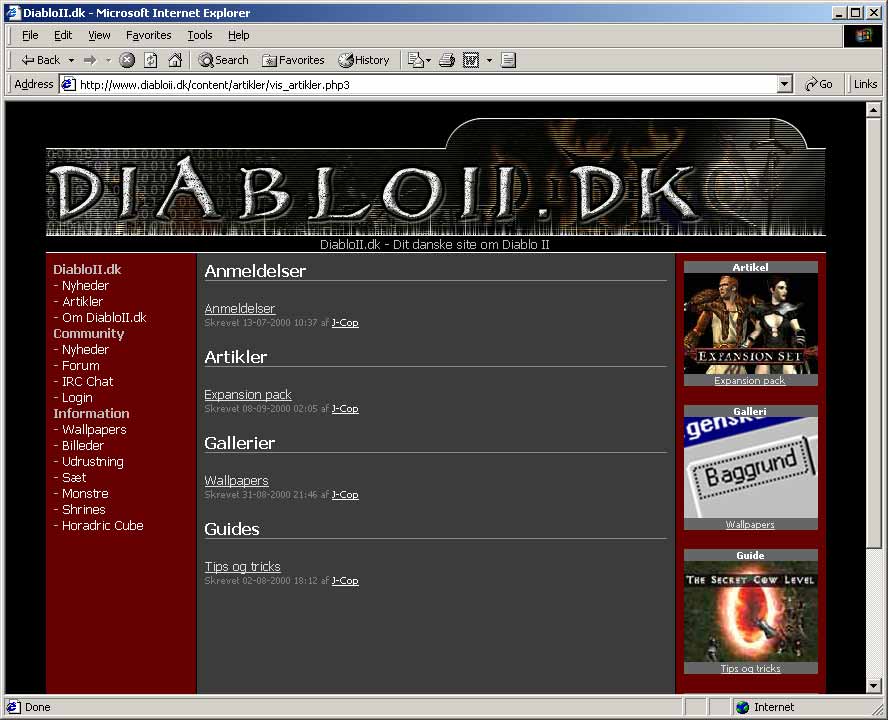Go to the Home page icon

[x=175, y=60]
